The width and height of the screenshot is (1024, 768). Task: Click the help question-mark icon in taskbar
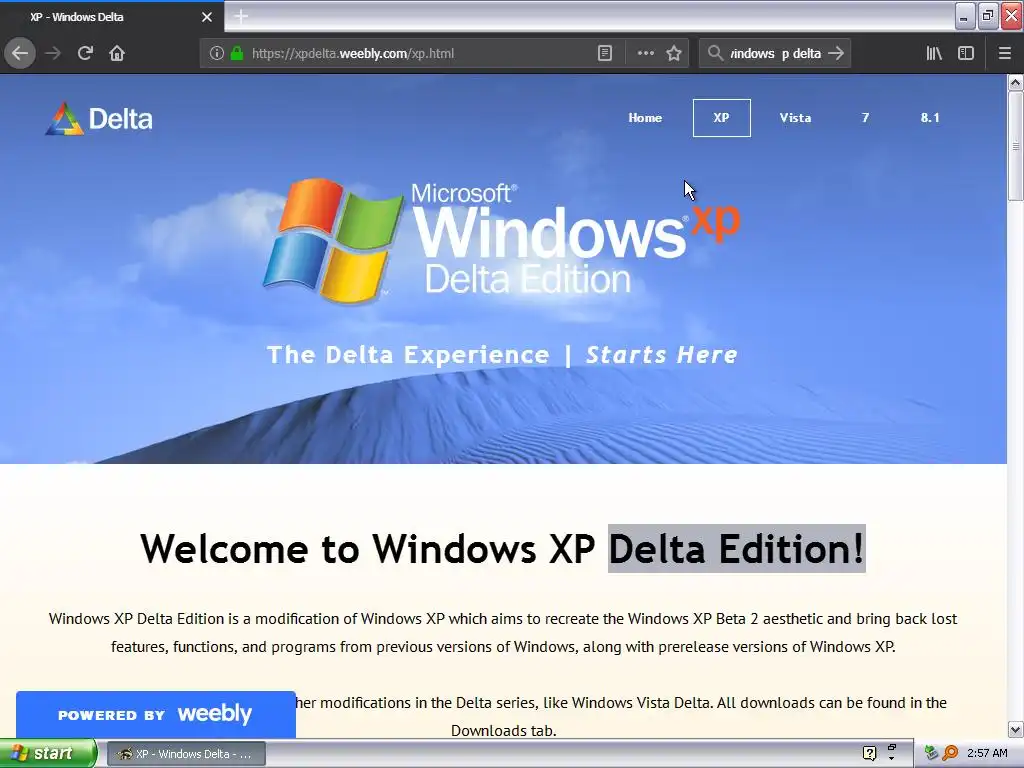(869, 754)
